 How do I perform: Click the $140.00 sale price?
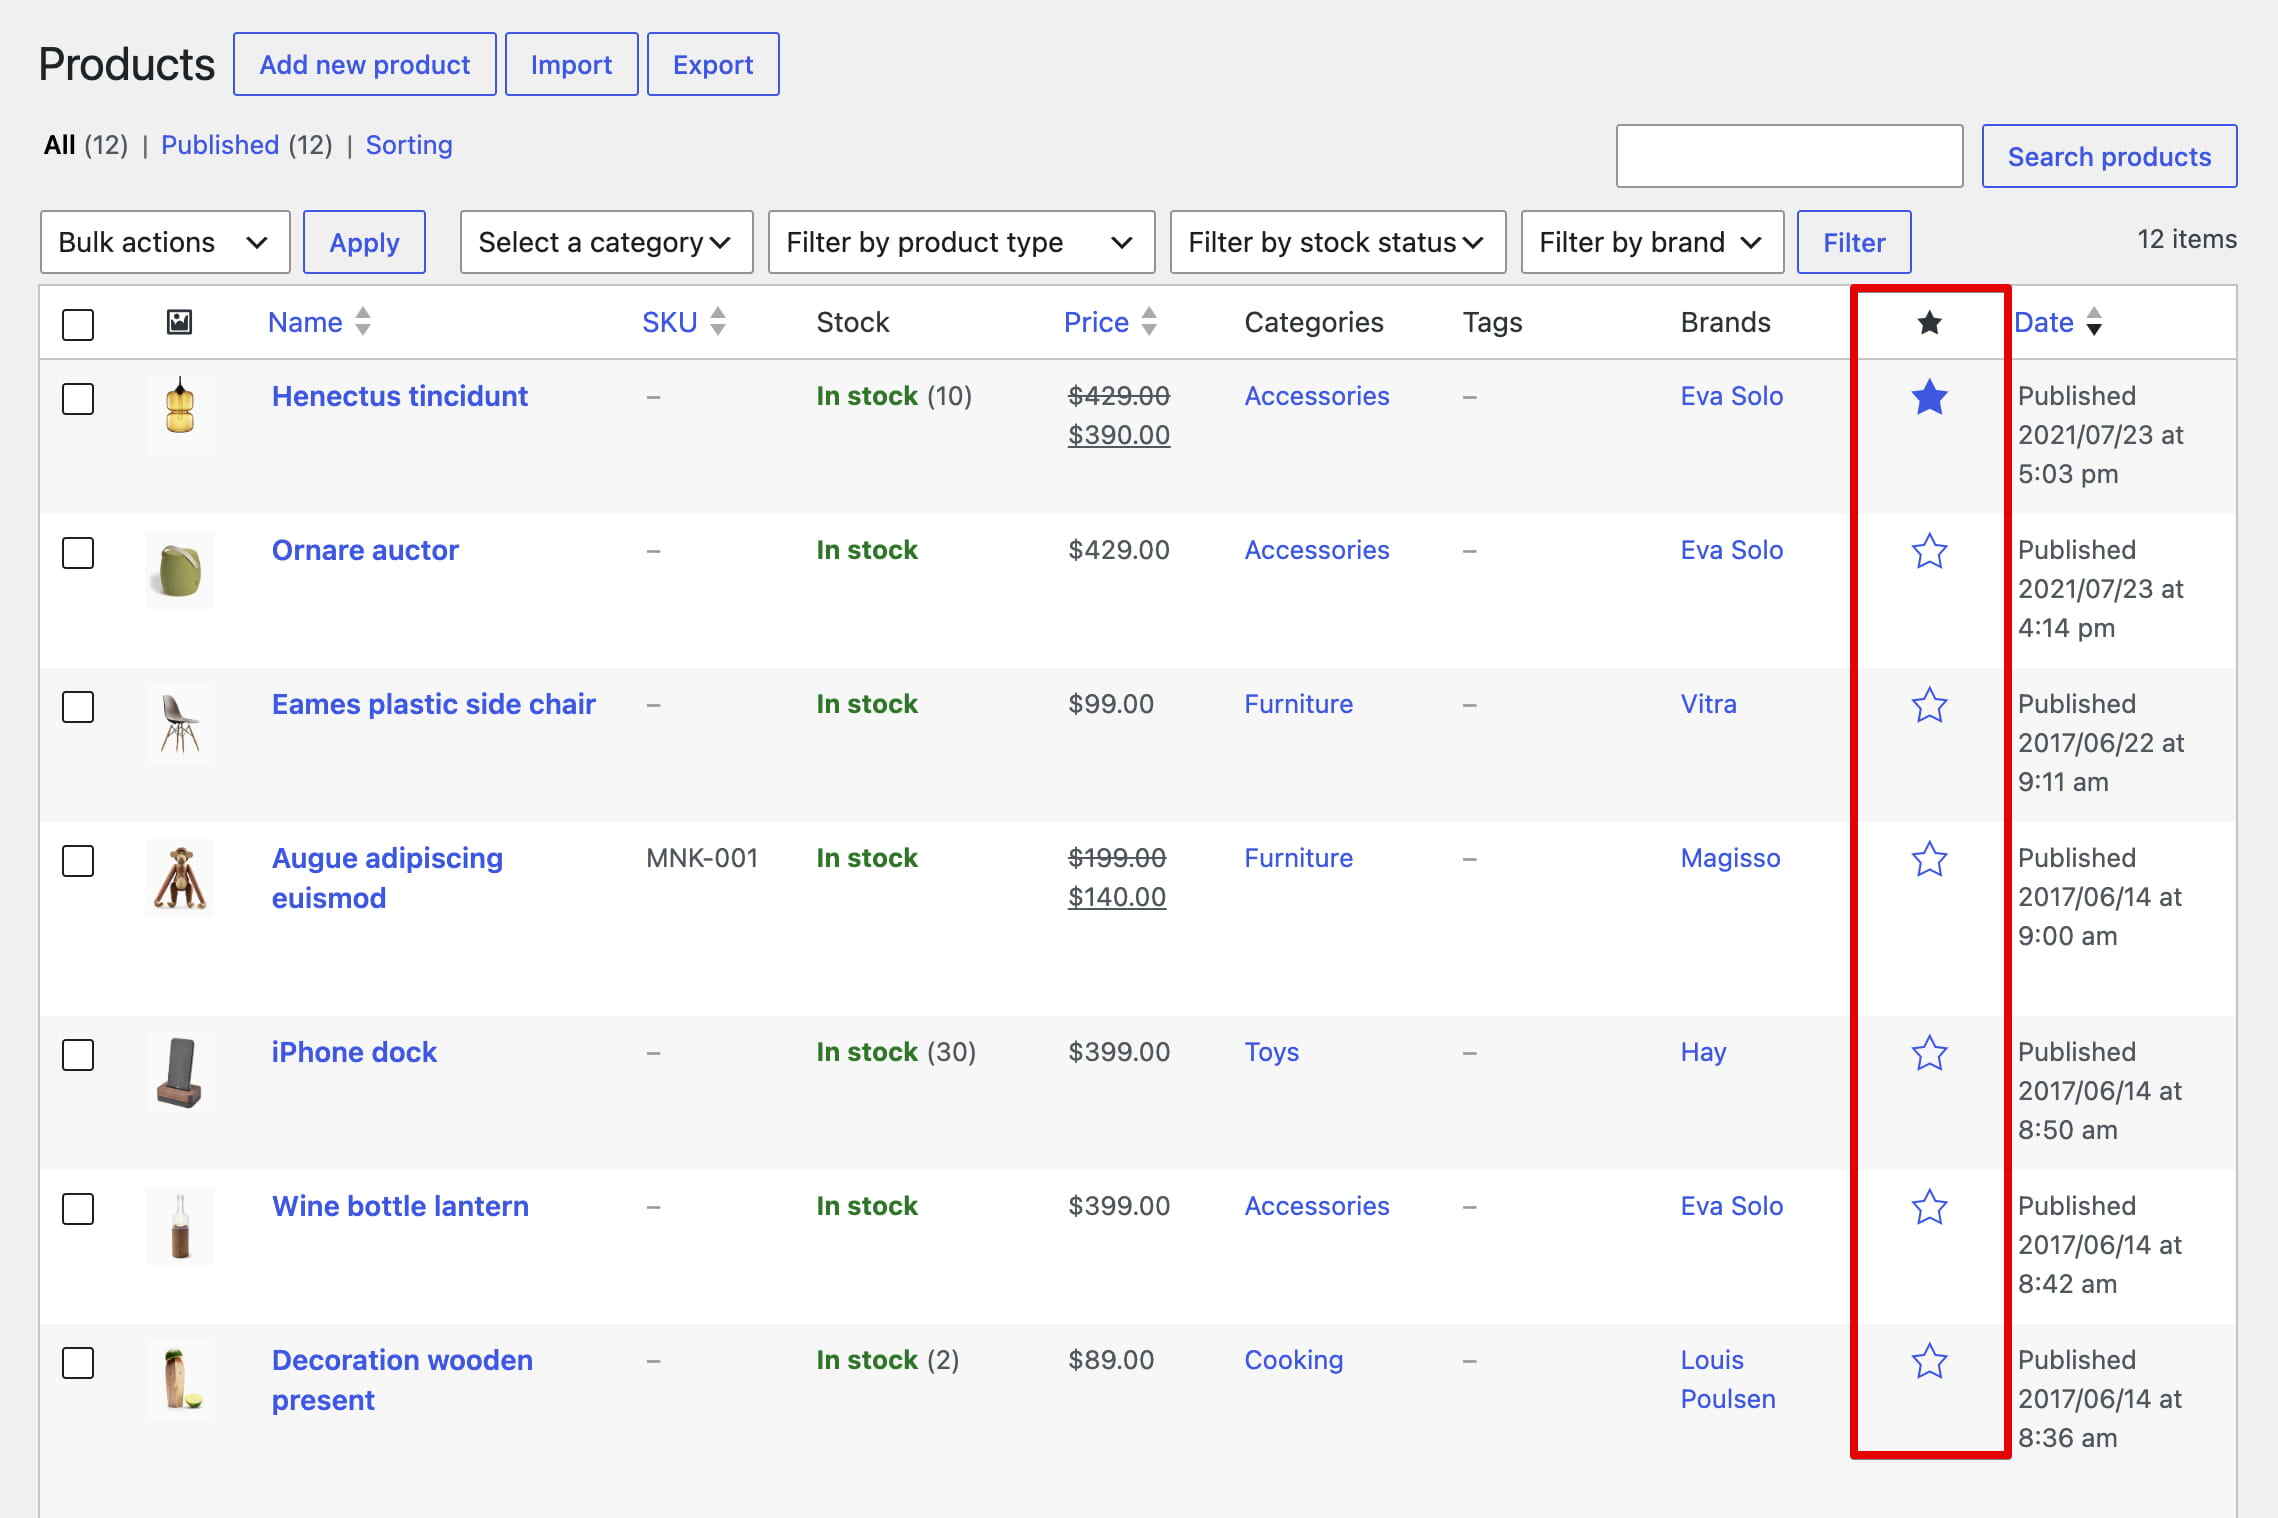pos(1116,897)
